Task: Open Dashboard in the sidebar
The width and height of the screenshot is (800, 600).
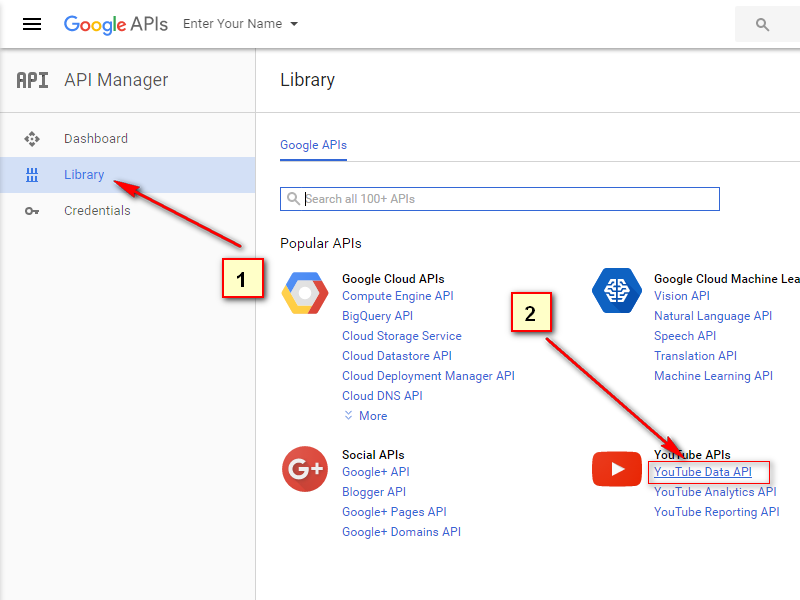Action: tap(96, 139)
